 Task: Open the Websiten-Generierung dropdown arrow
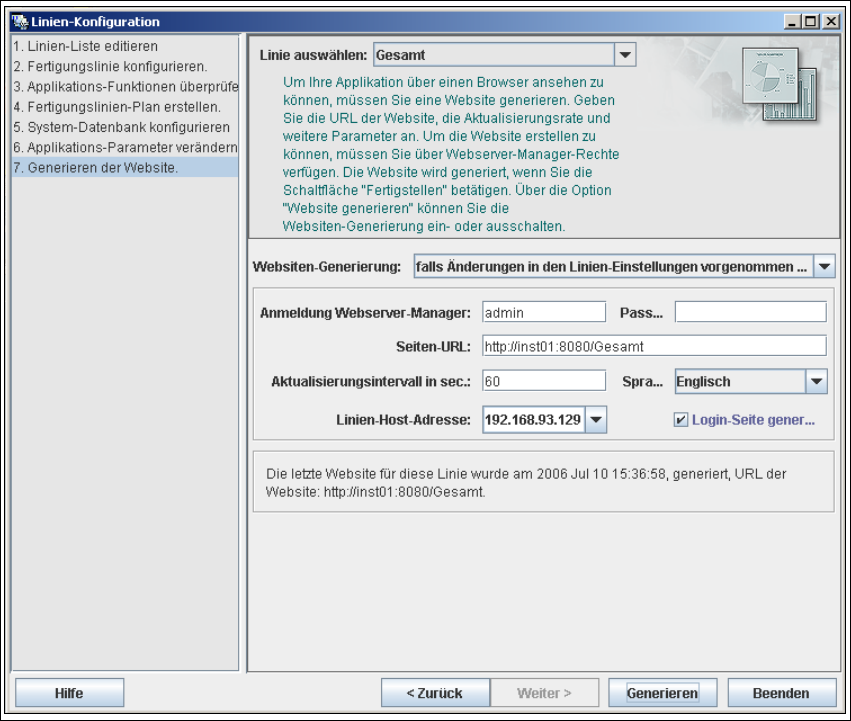coord(824,267)
